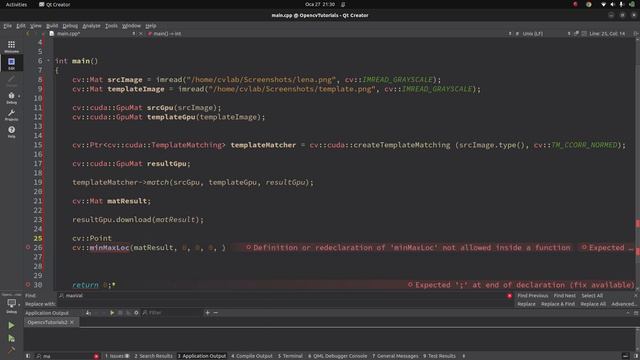Open Advanced find options

pos(623,304)
